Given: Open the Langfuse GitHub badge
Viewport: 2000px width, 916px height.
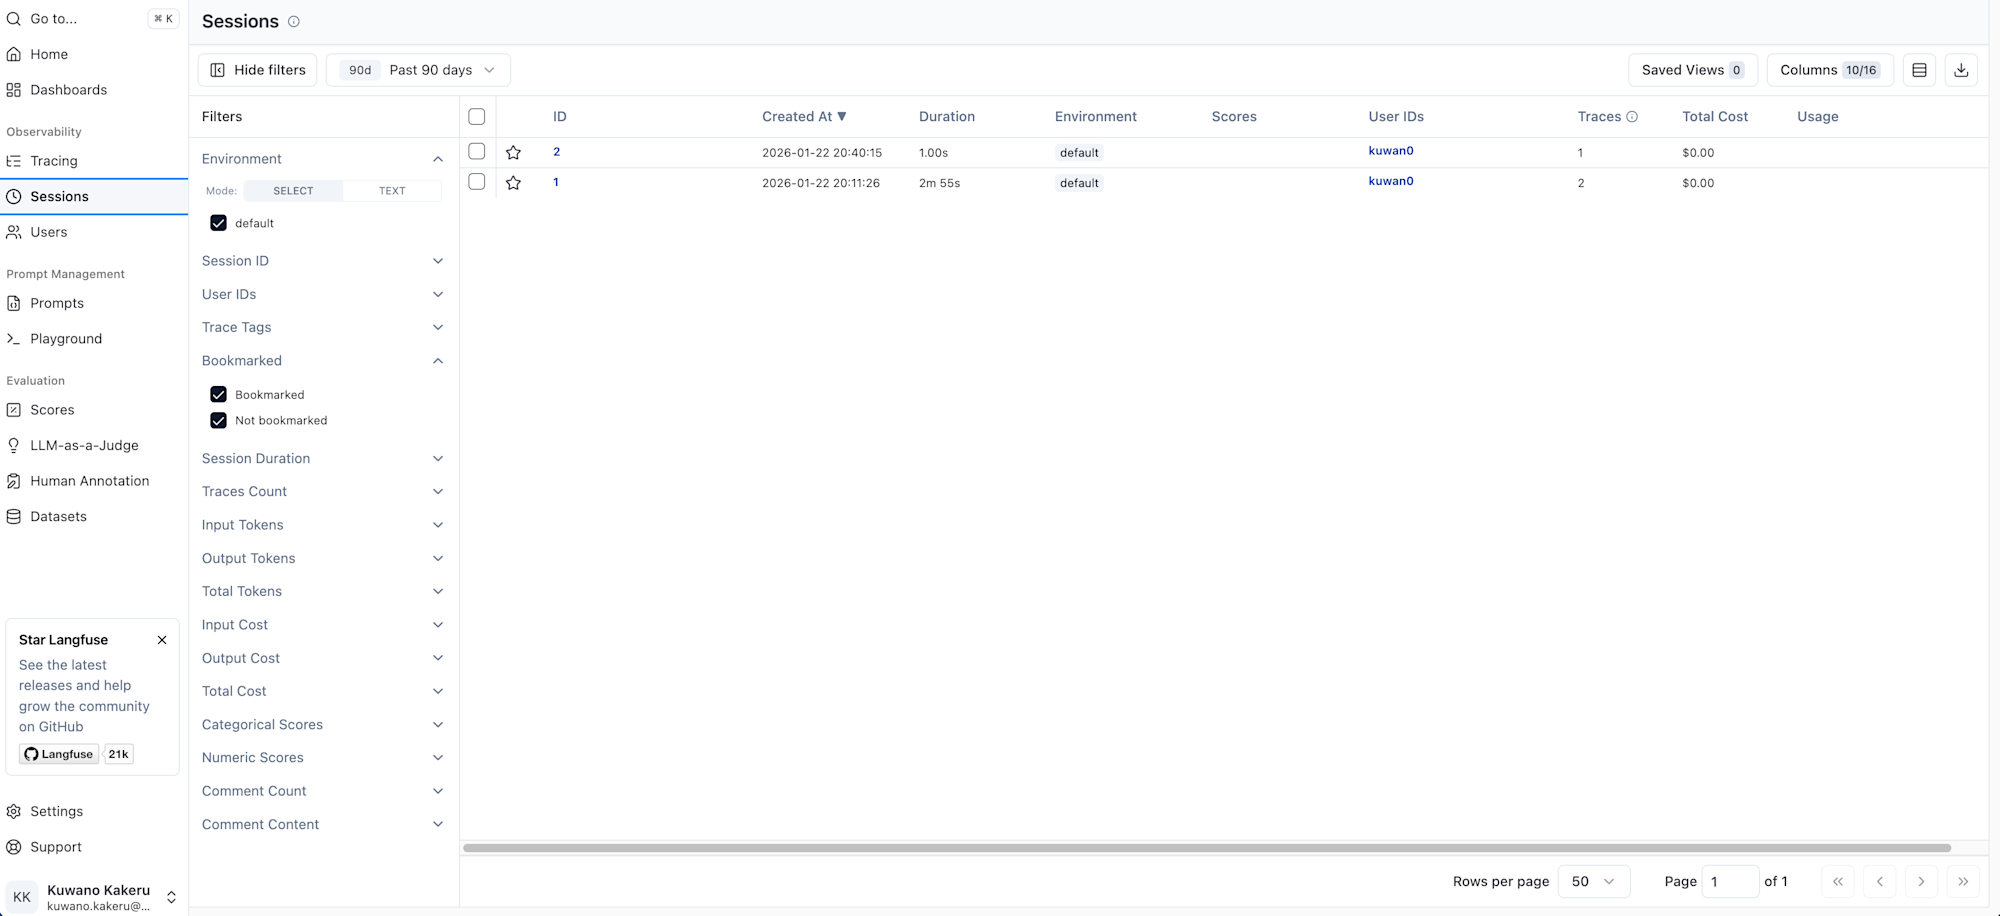Looking at the screenshot, I should tap(60, 754).
